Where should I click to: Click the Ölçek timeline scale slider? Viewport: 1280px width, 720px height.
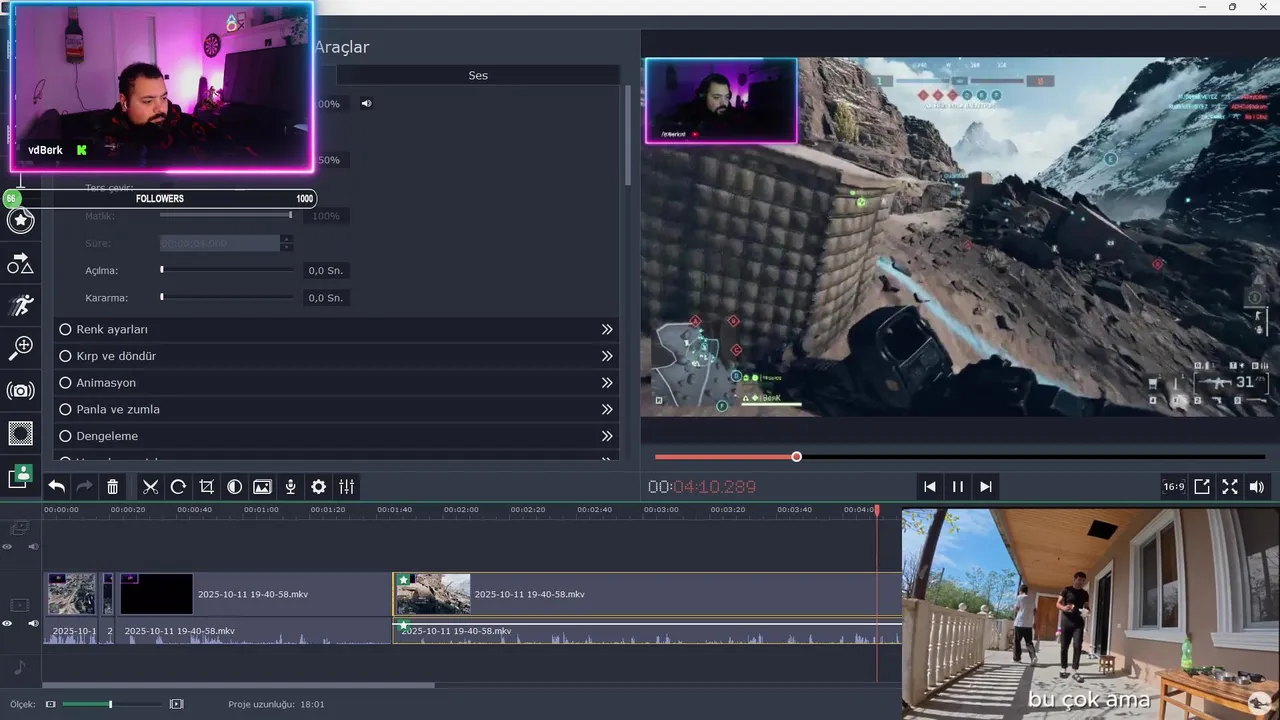pos(112,704)
